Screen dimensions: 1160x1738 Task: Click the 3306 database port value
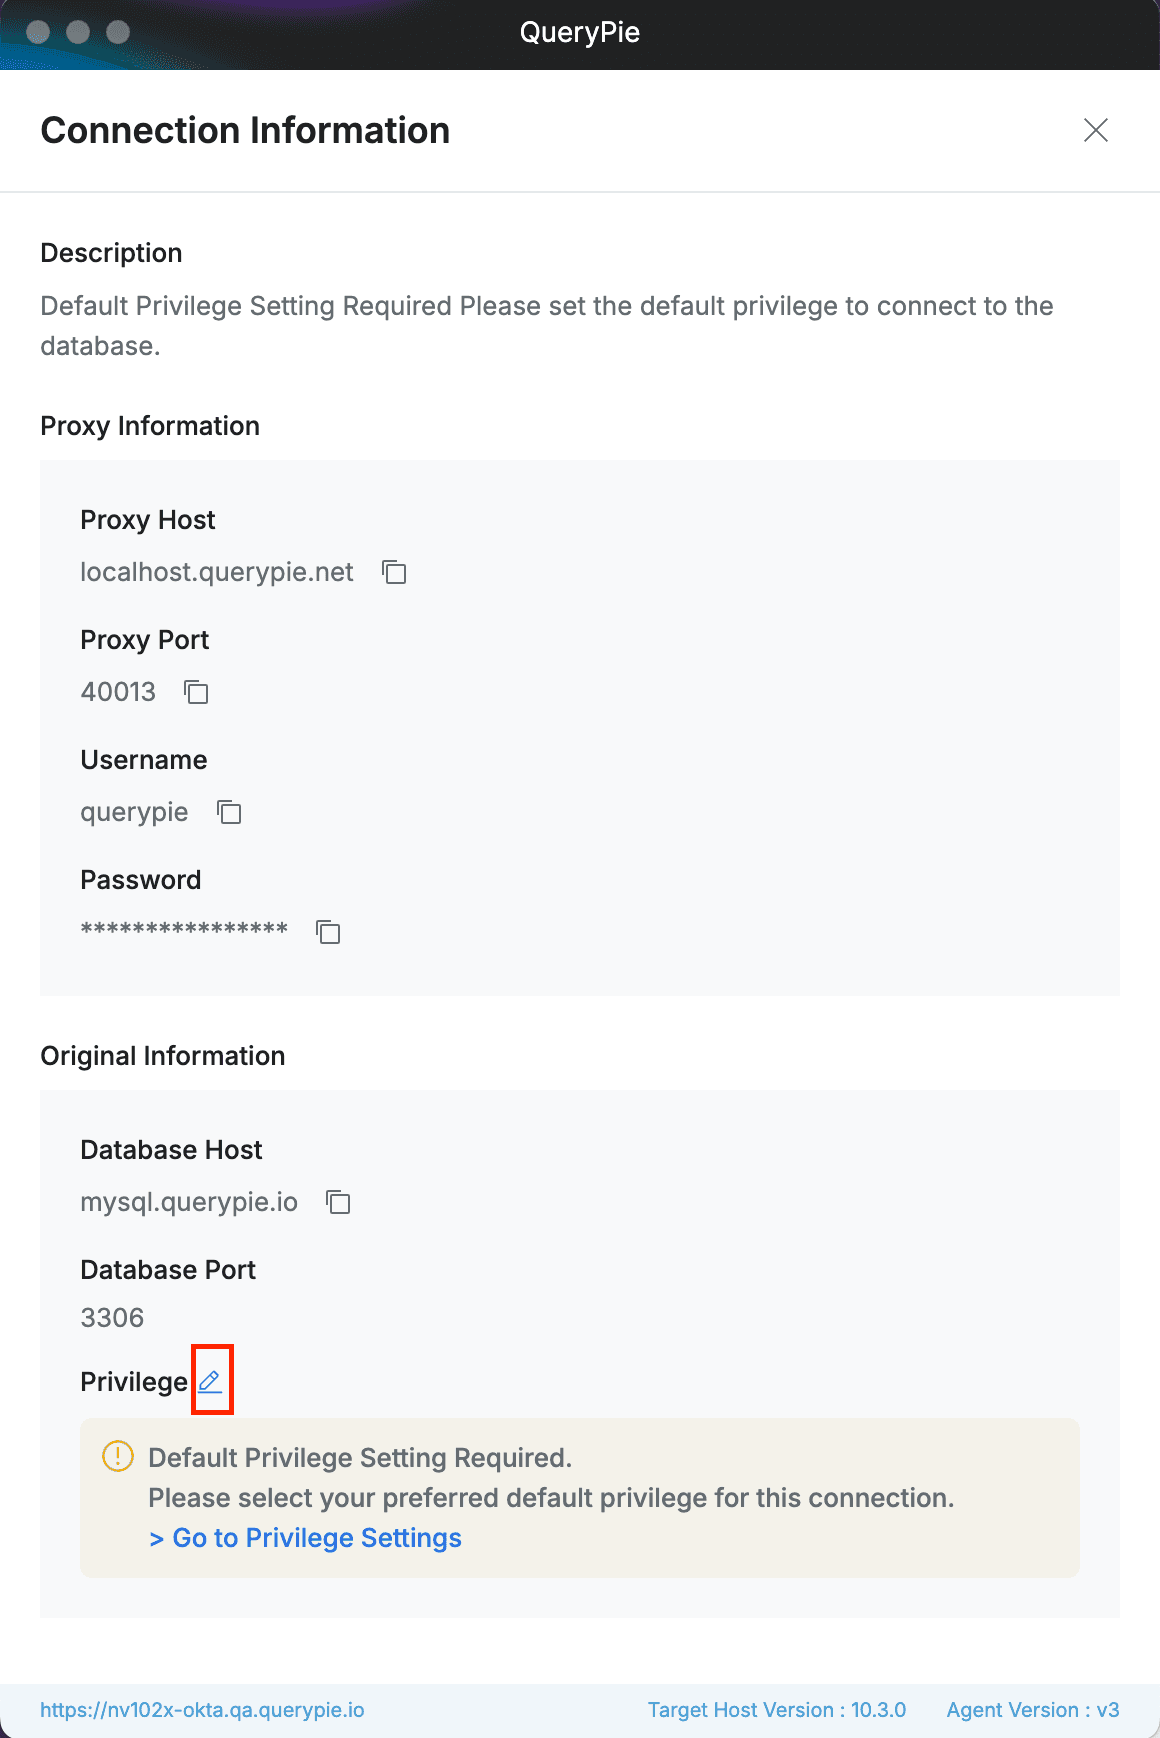(112, 1318)
